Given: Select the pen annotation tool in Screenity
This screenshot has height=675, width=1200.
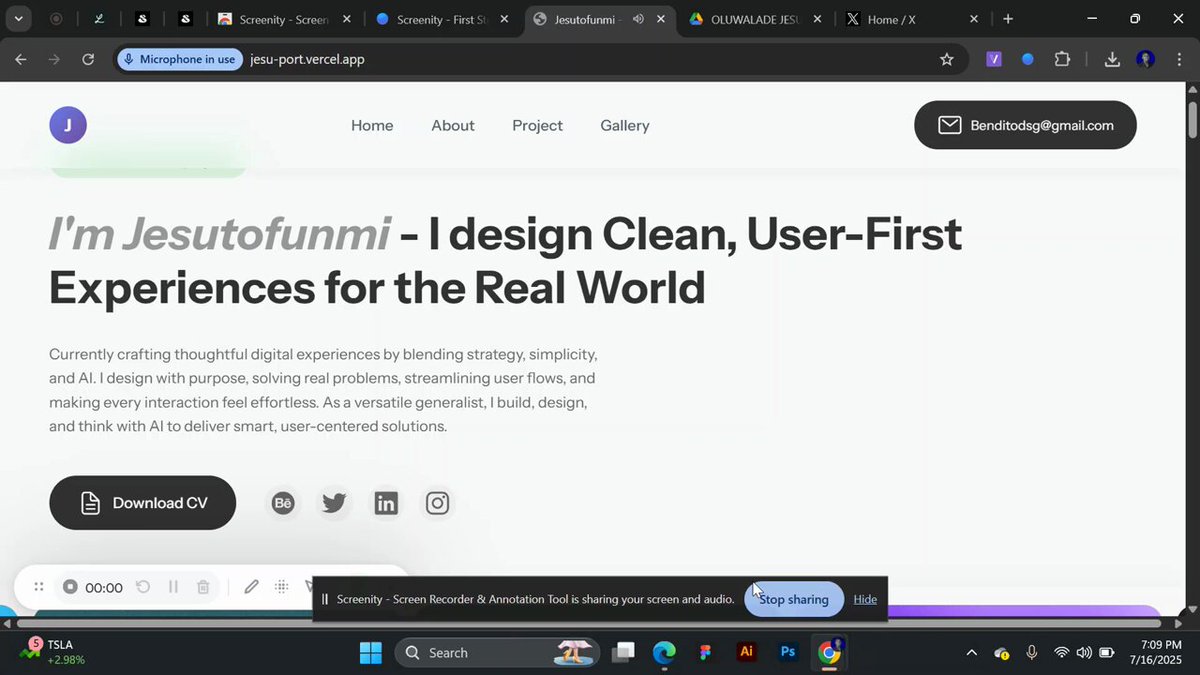Looking at the screenshot, I should [x=251, y=587].
